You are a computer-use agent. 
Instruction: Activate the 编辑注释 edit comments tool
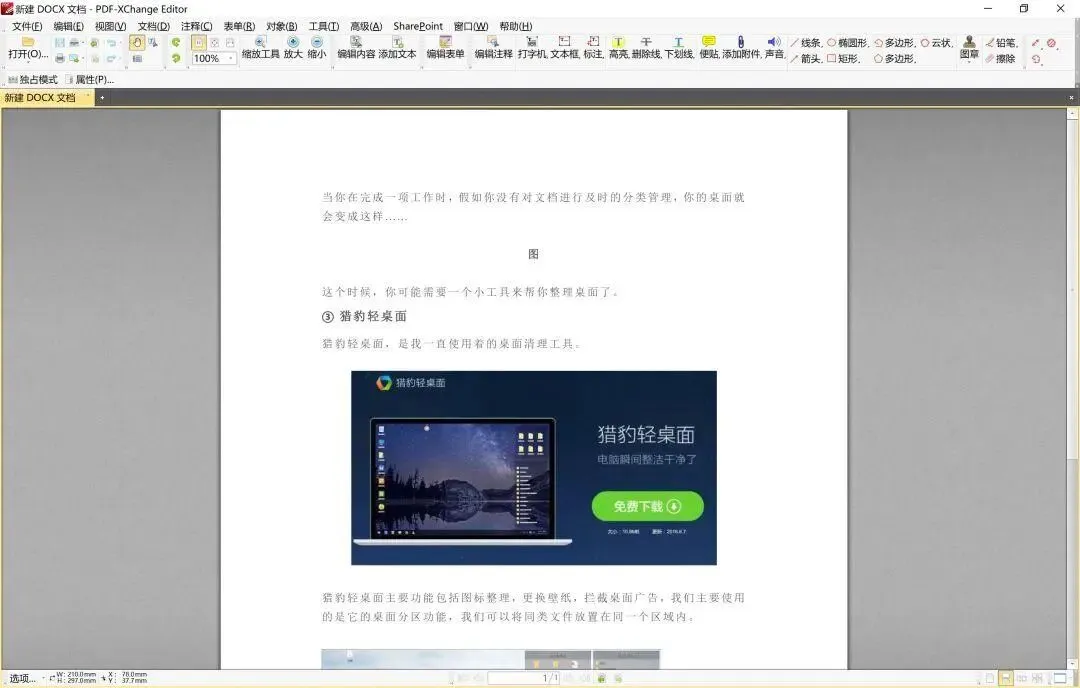tap(493, 48)
